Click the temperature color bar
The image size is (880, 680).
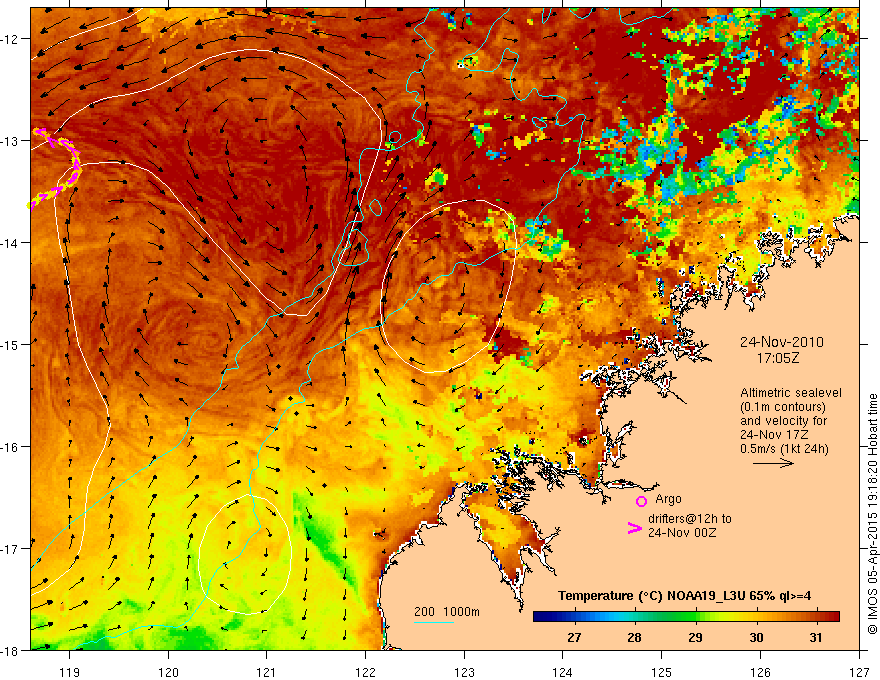pyautogui.click(x=686, y=616)
